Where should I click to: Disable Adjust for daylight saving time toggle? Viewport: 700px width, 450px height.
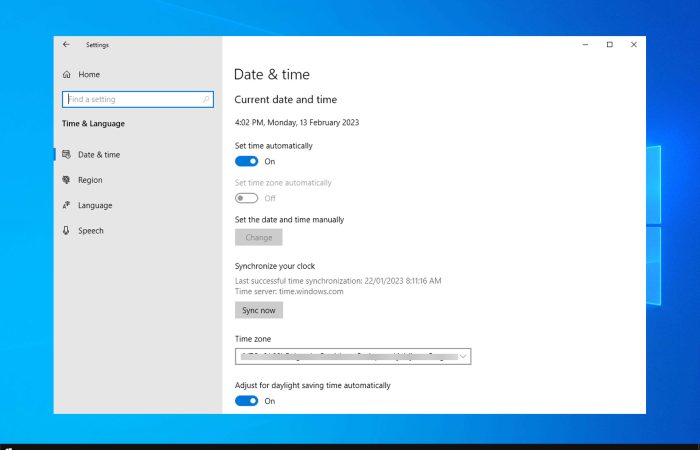pos(246,401)
